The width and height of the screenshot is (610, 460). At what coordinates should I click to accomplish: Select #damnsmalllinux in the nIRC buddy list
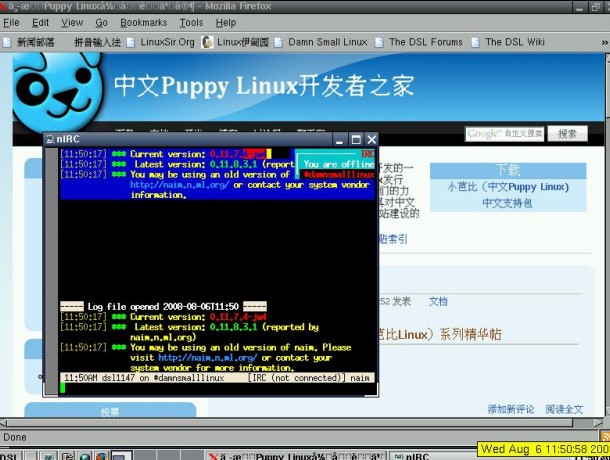(x=338, y=174)
